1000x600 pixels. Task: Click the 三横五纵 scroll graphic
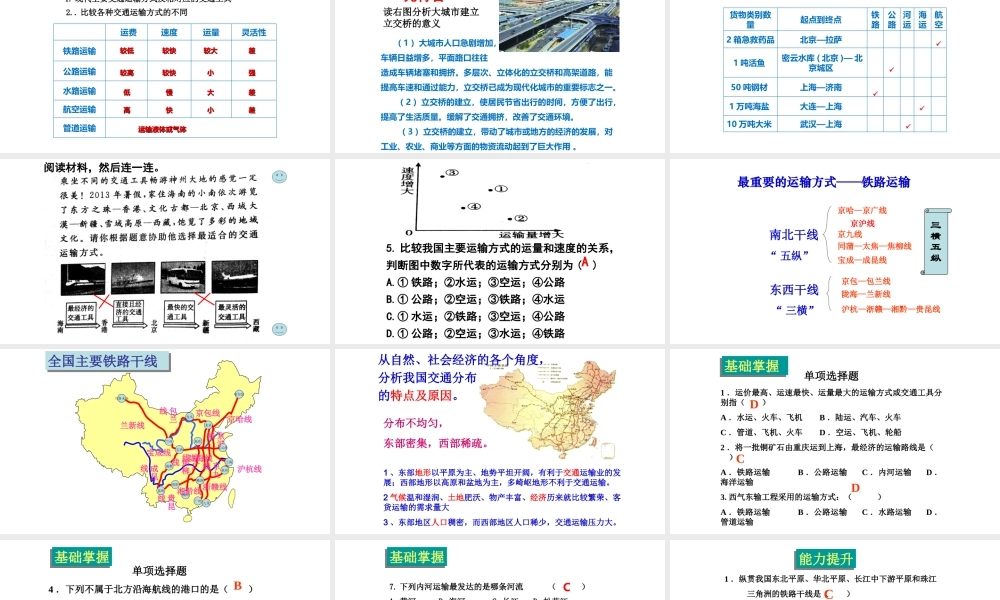(936, 242)
